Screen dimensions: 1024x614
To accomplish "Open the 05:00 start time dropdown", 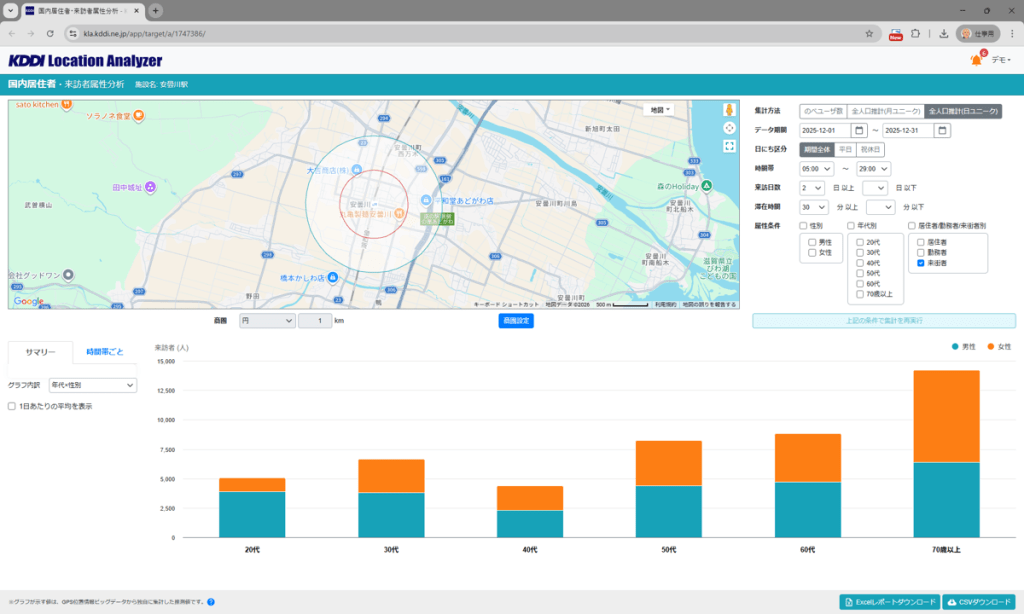I will tap(816, 168).
